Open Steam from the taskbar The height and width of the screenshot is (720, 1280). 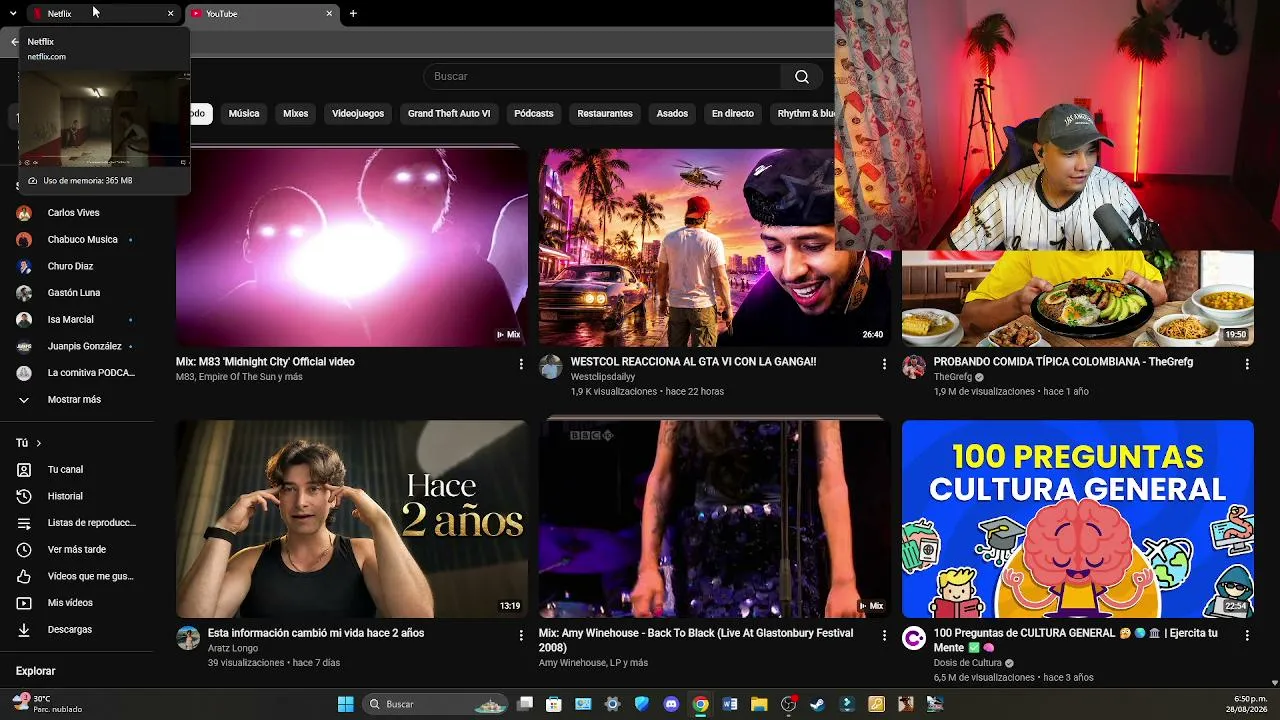coord(817,704)
